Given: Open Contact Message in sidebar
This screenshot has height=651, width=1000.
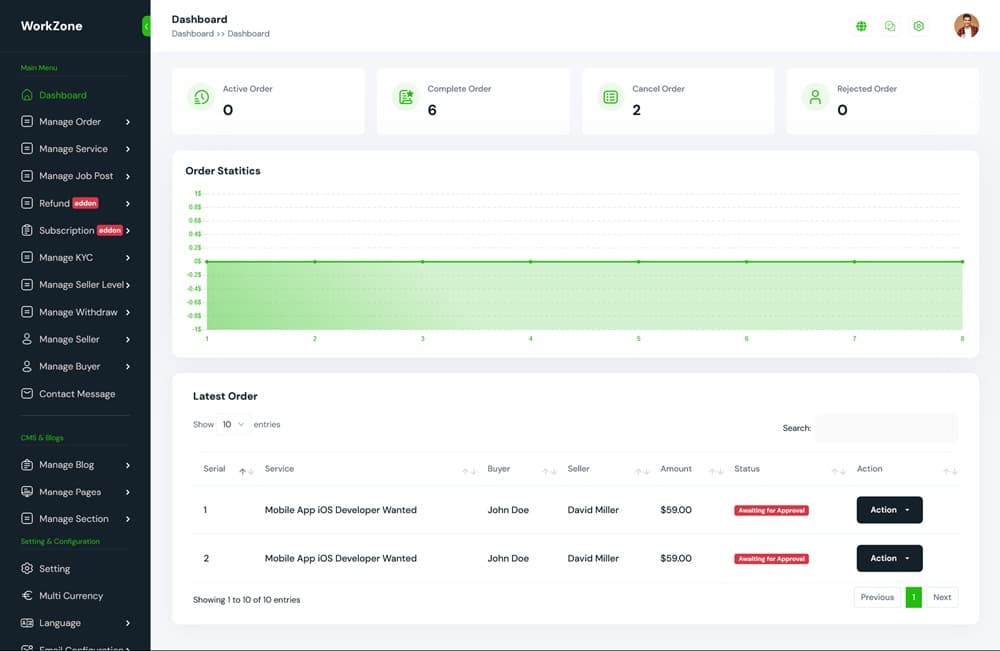Looking at the screenshot, I should [x=76, y=394].
